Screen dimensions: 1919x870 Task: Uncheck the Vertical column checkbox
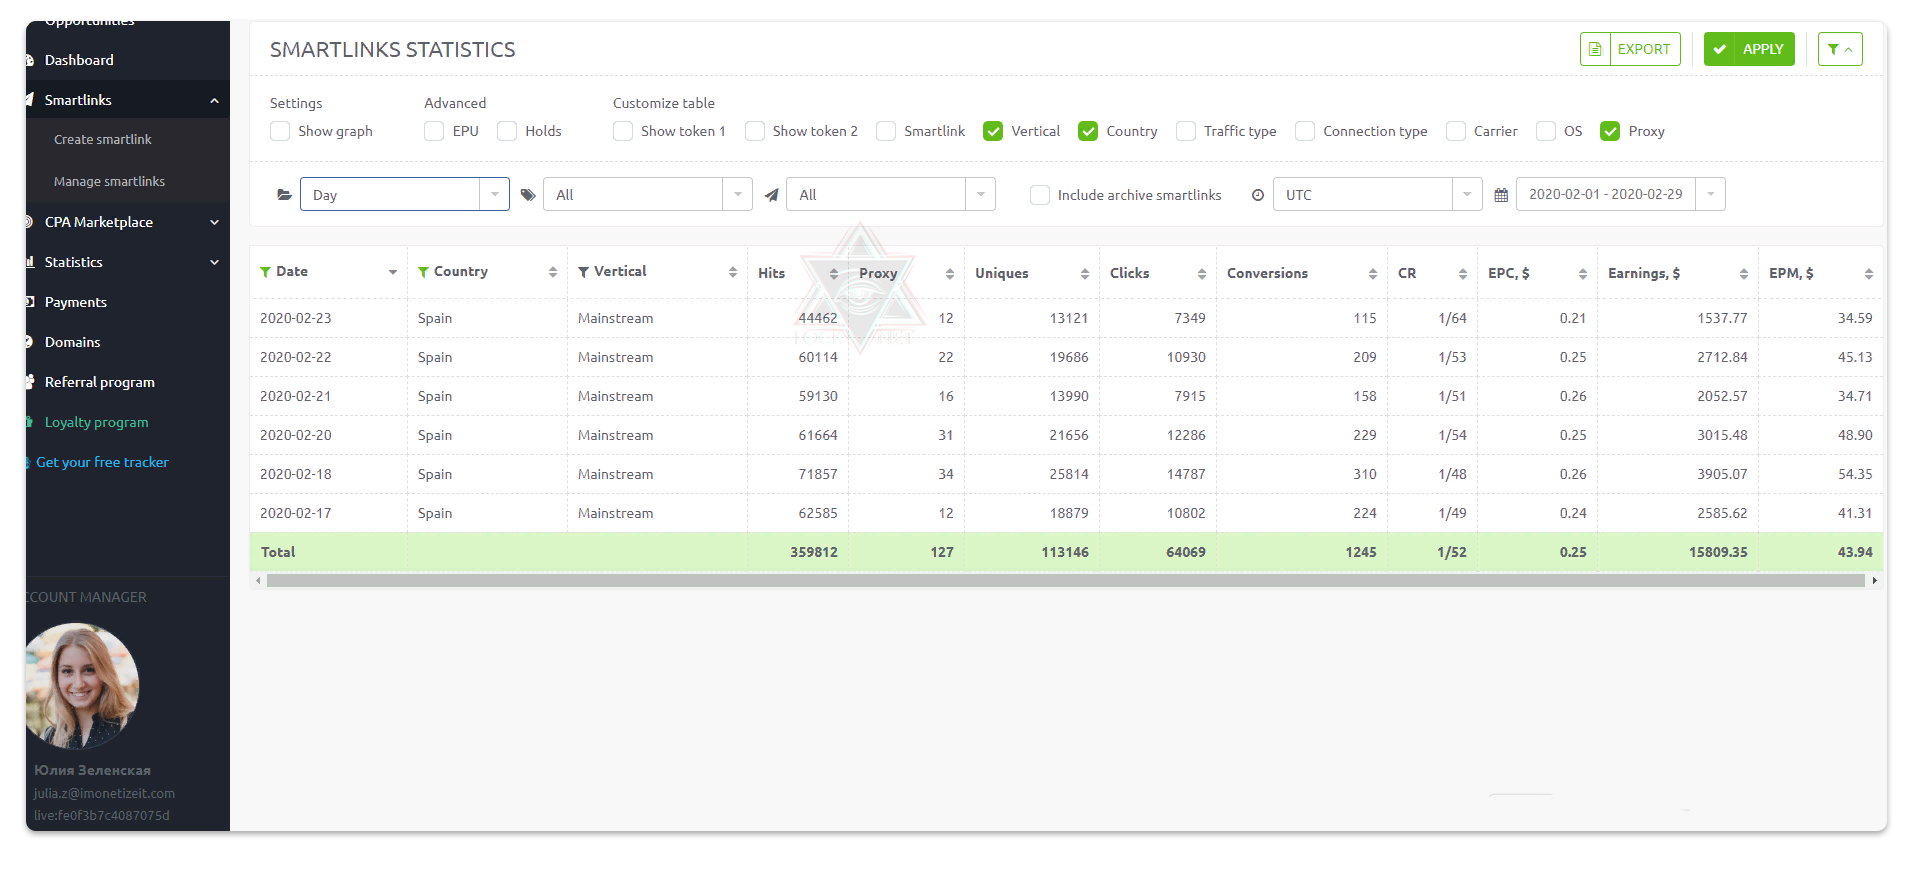pyautogui.click(x=993, y=131)
